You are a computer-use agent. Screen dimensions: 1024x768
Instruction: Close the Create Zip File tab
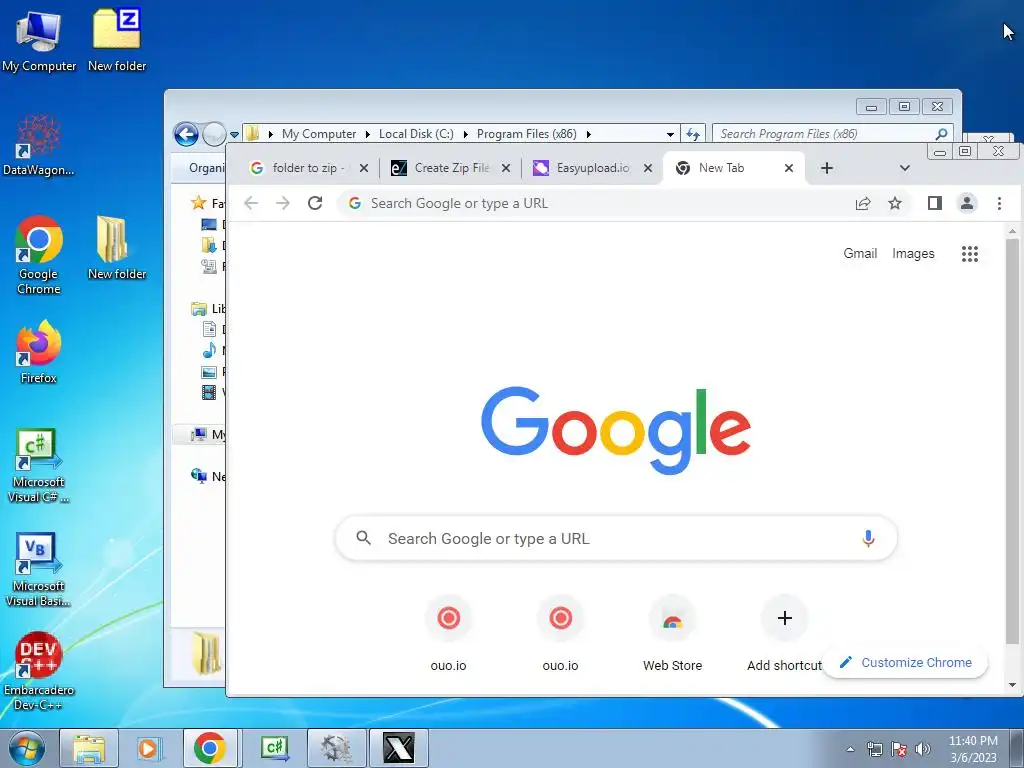click(506, 168)
